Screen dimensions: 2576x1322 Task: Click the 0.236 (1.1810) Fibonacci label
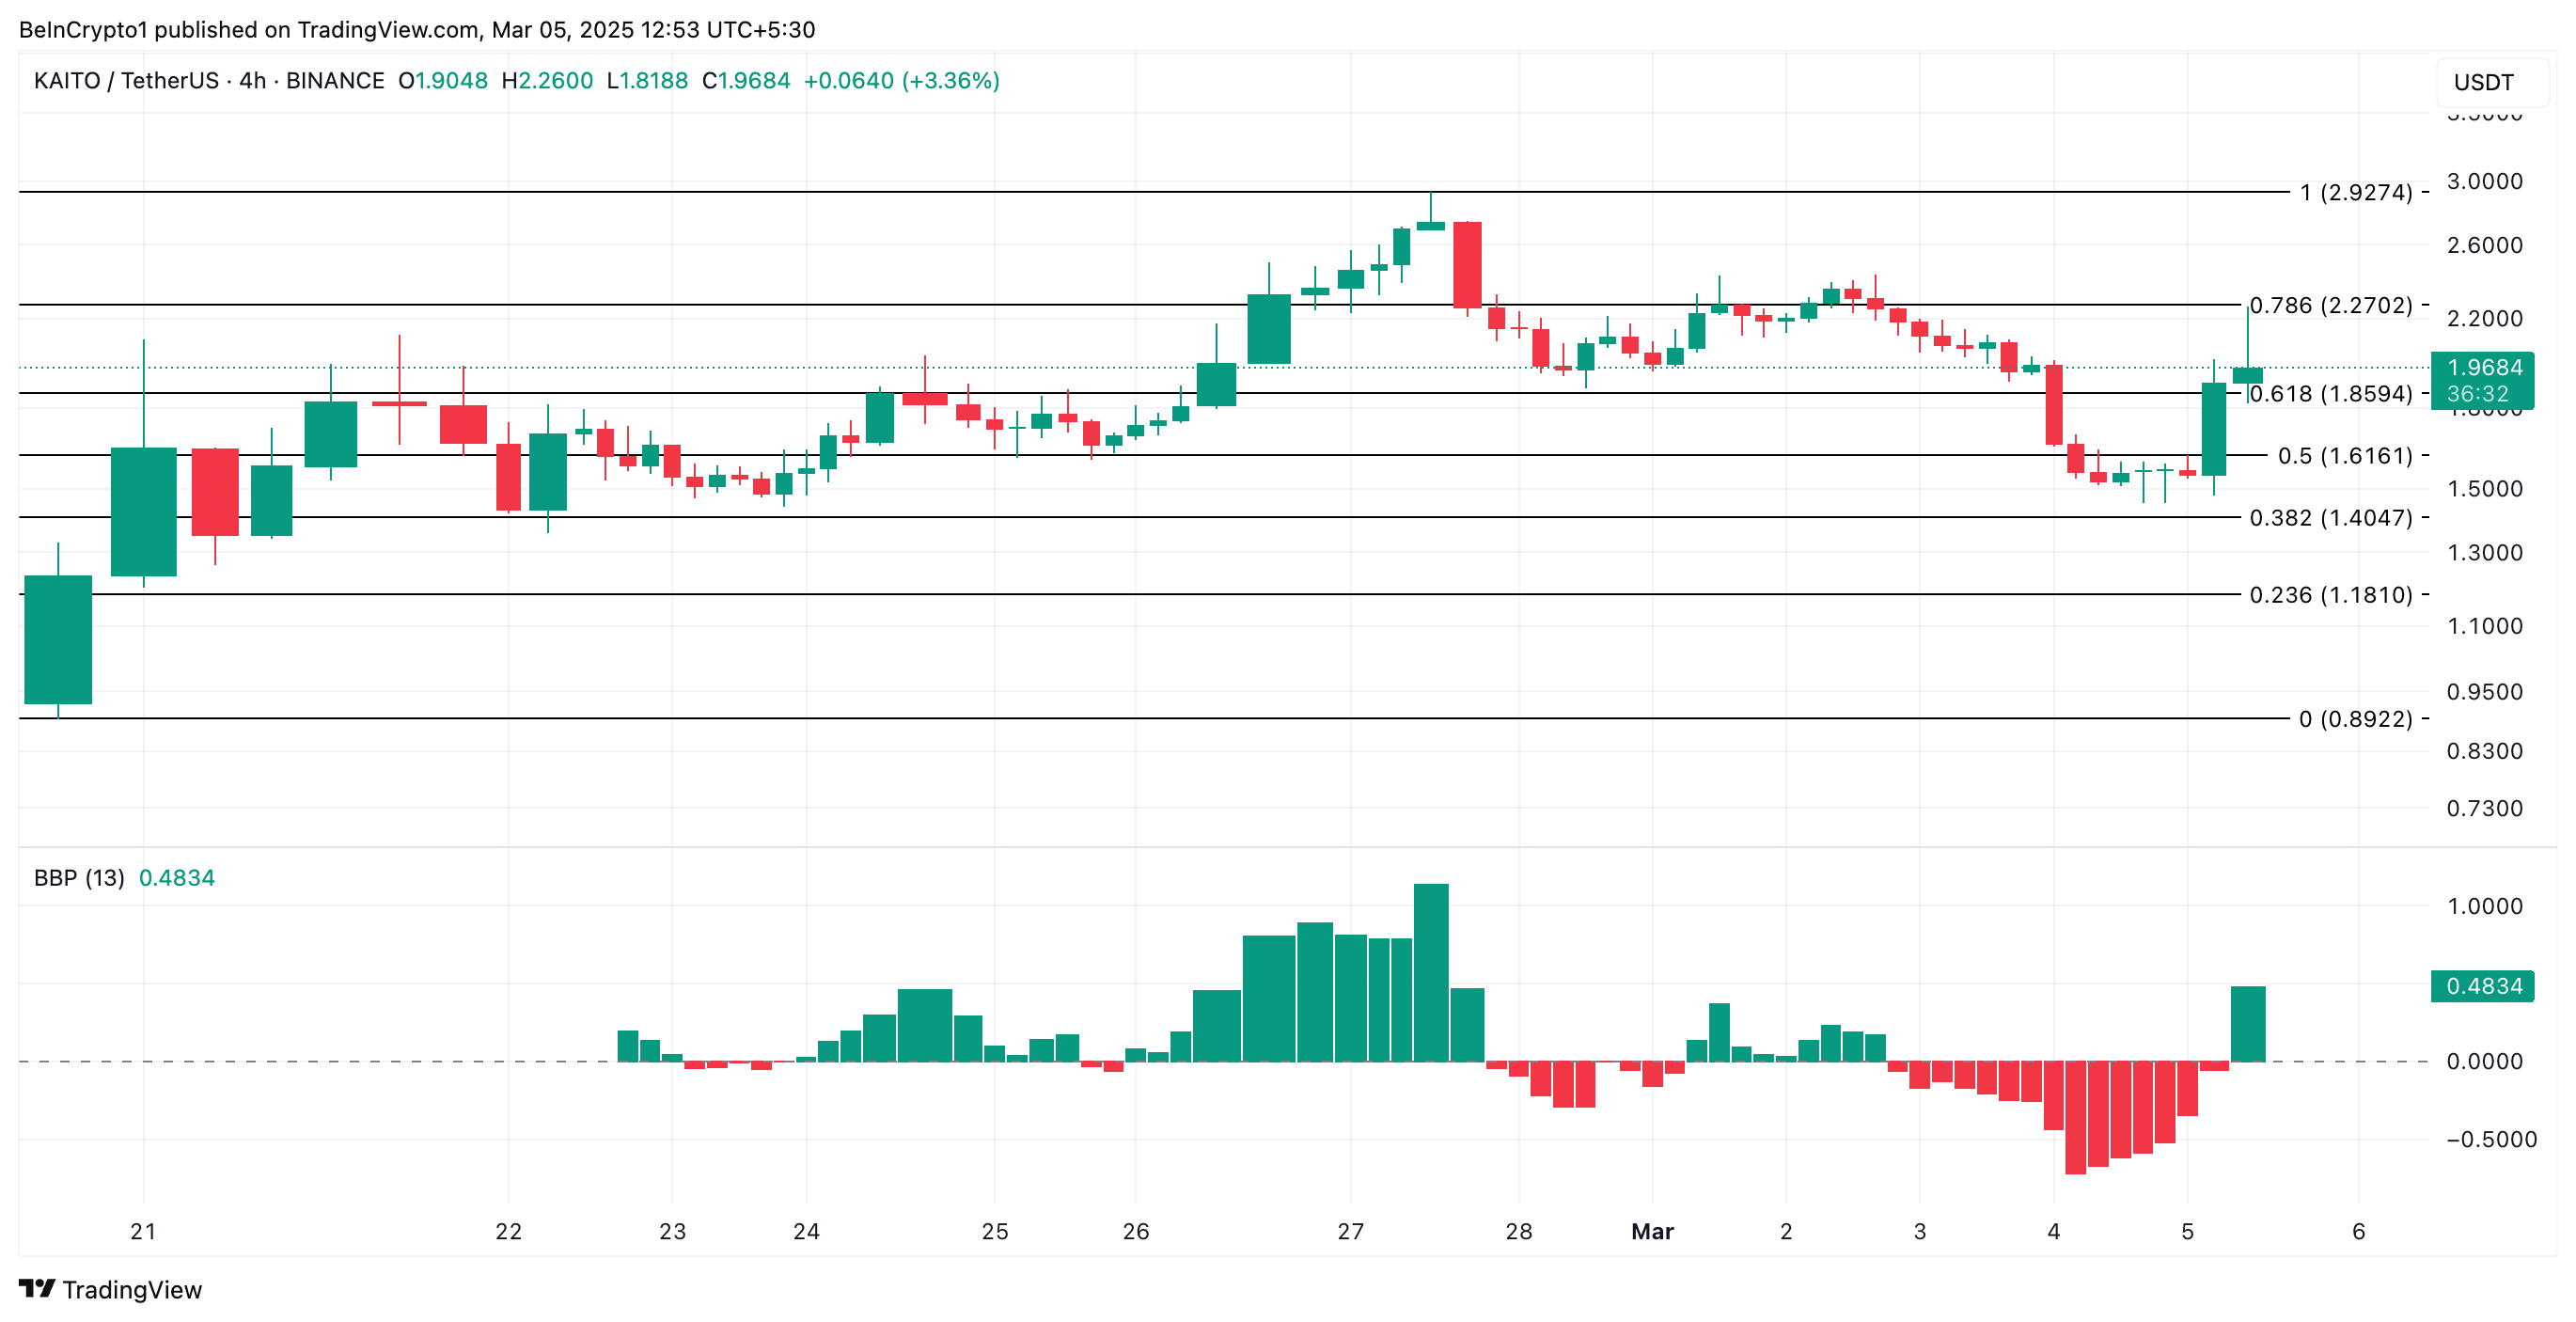tap(2330, 594)
